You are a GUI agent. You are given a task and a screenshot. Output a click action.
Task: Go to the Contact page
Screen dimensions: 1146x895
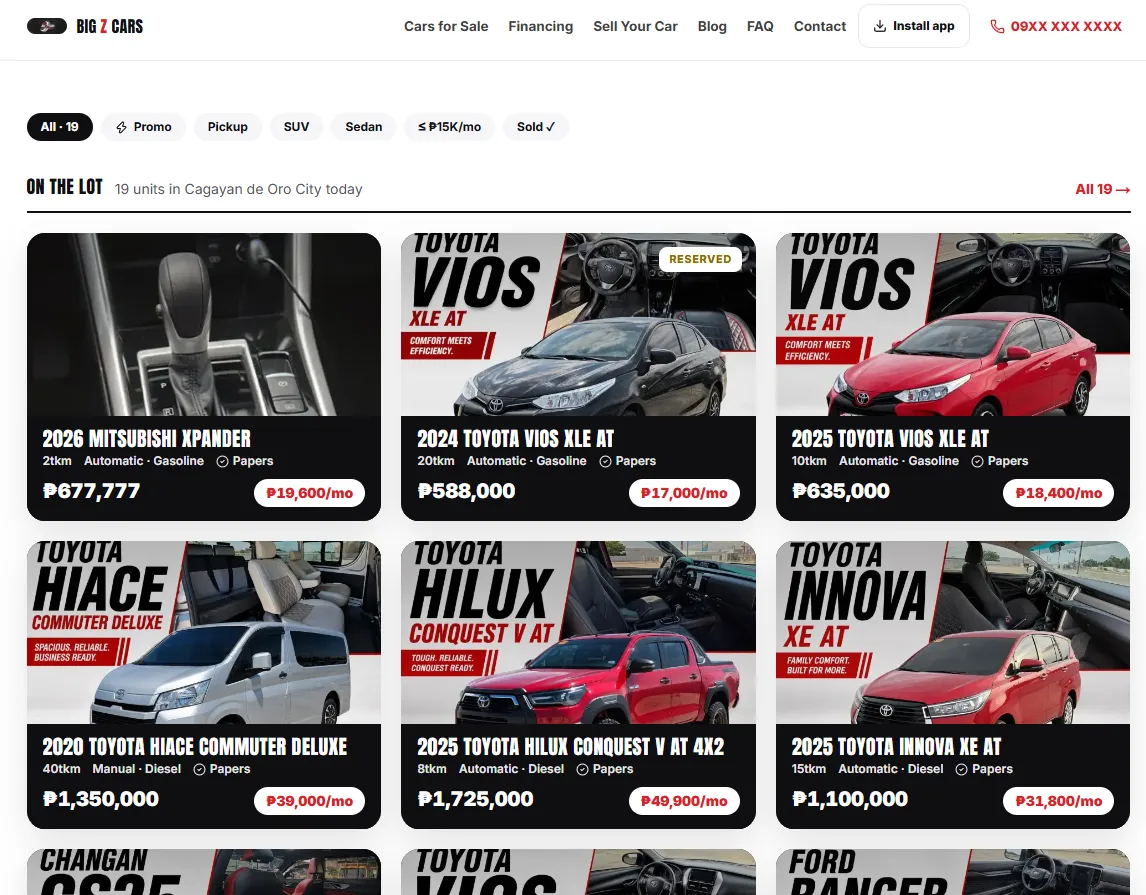click(820, 26)
